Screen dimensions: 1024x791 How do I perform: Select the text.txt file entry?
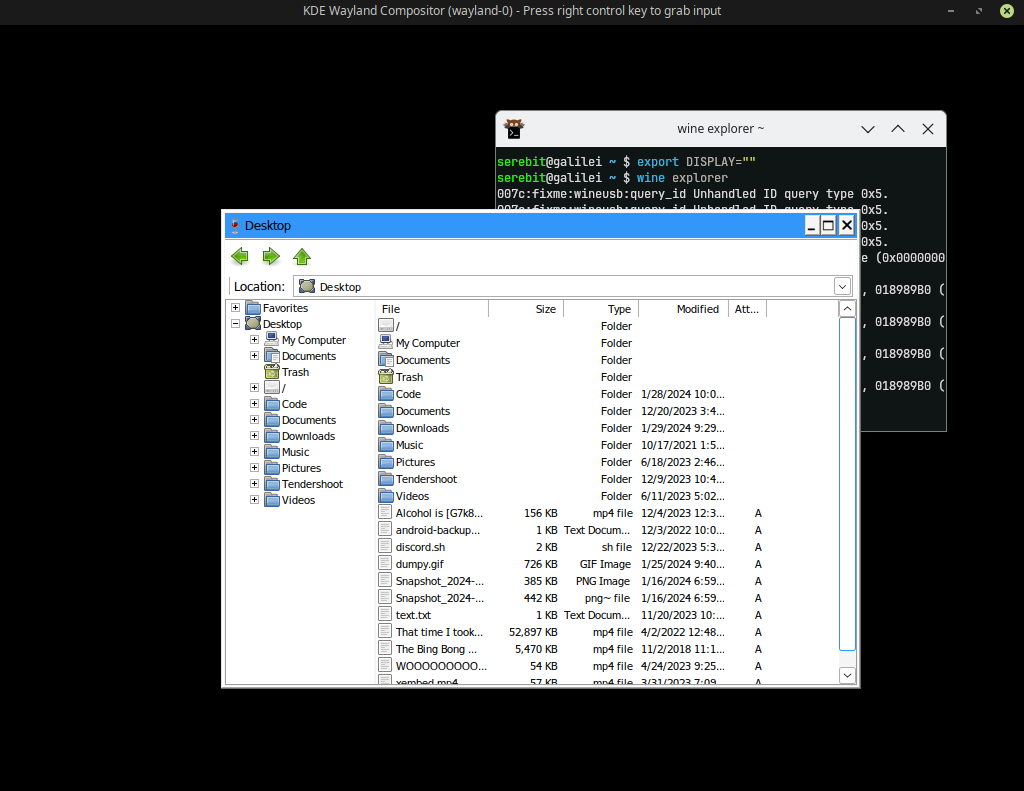tap(413, 615)
